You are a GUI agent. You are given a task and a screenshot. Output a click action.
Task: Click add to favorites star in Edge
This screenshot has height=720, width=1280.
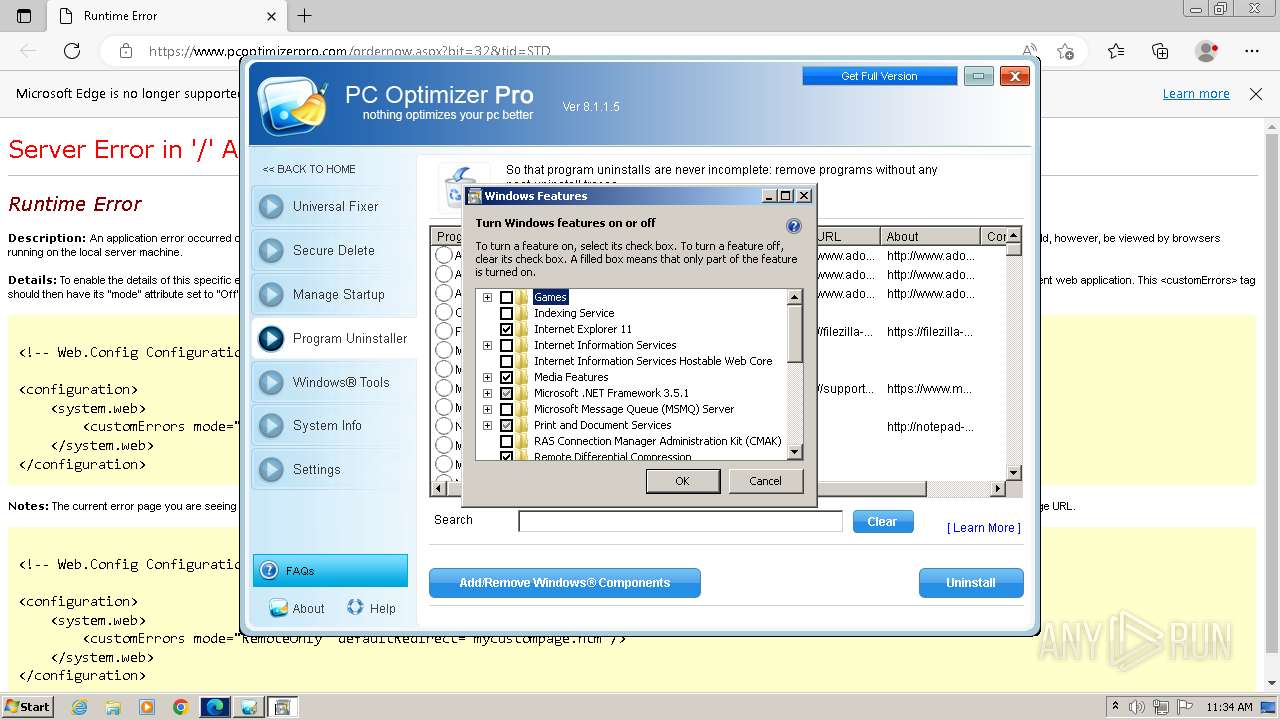[x=1066, y=51]
